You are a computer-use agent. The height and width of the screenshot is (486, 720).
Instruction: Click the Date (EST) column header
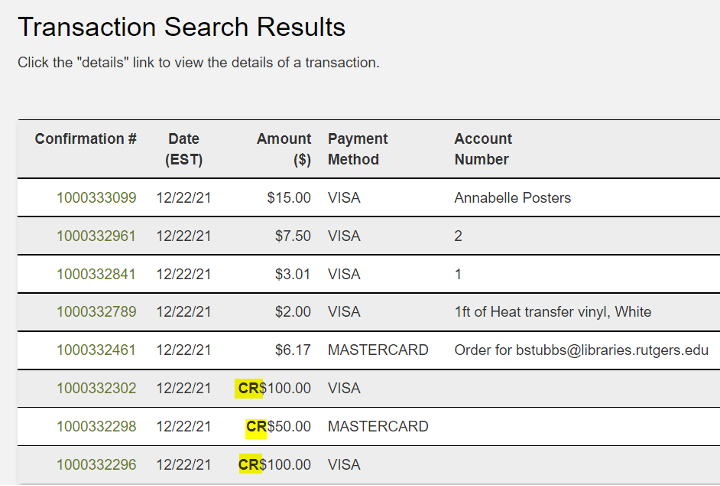184,149
